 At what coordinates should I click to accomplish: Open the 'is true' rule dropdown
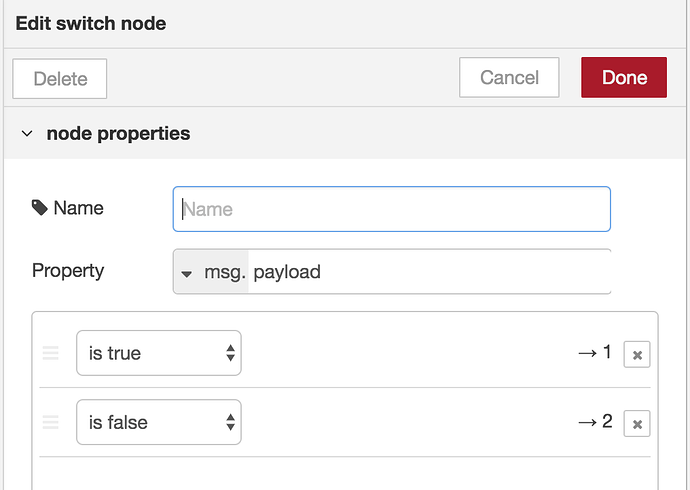click(159, 353)
